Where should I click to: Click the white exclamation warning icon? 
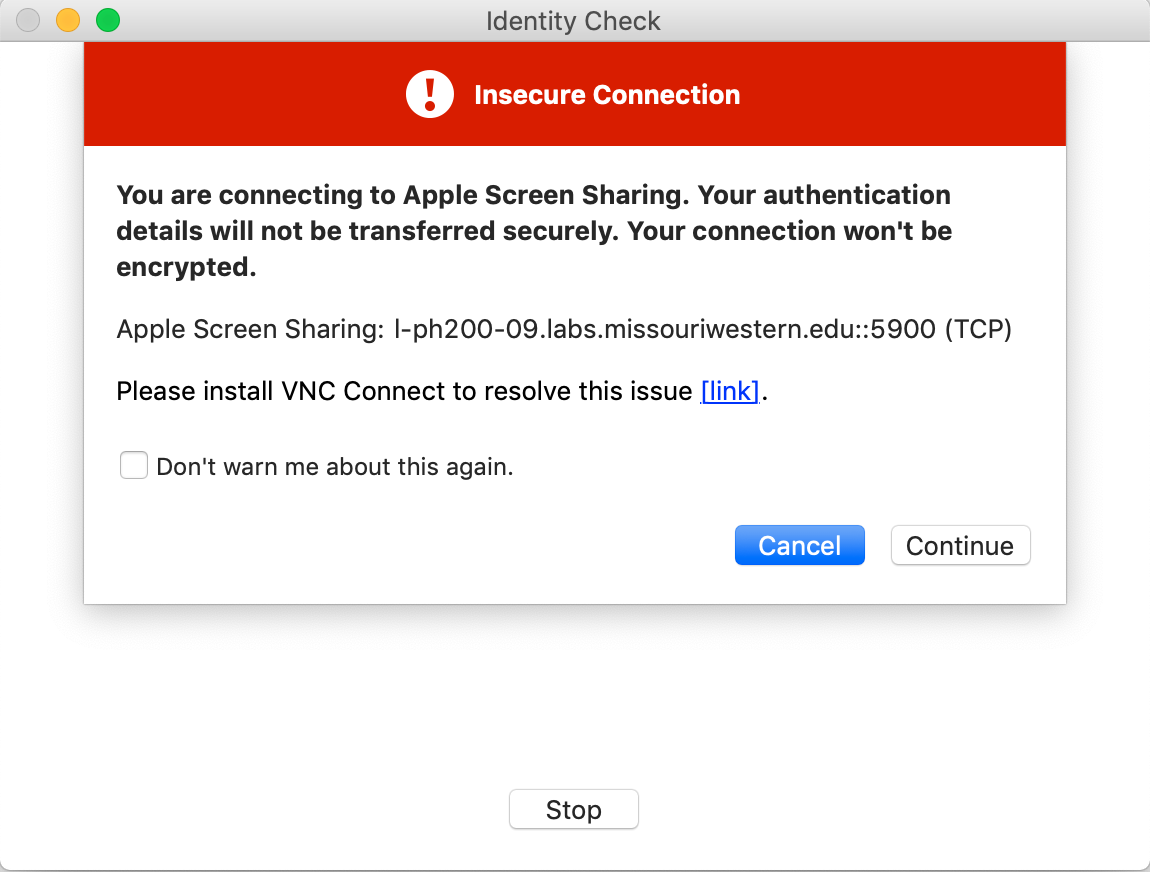click(x=430, y=95)
